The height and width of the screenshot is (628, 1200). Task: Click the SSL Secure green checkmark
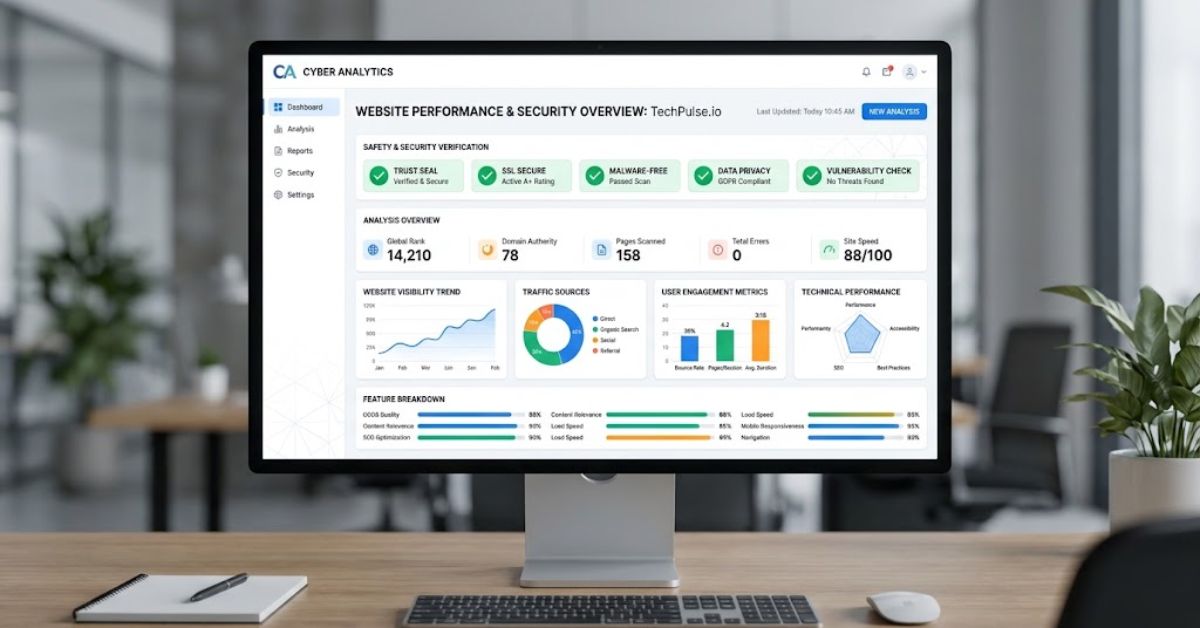tap(487, 176)
